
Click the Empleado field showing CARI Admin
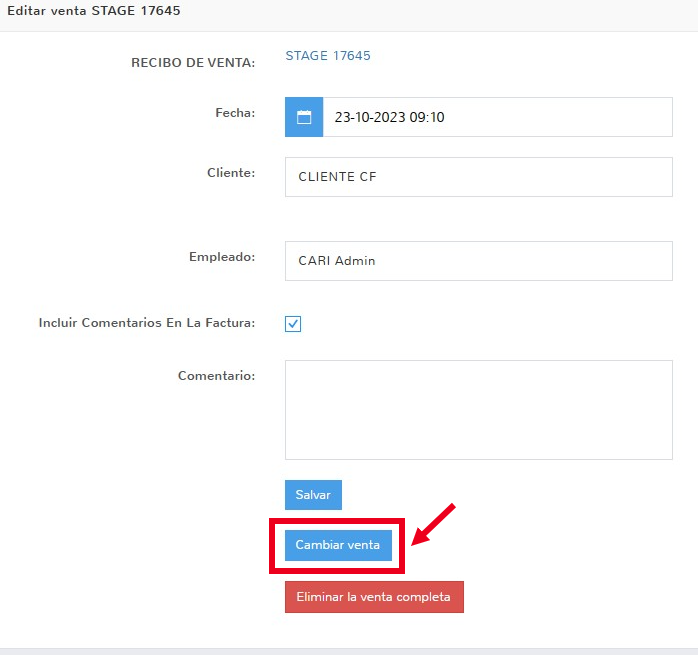pyautogui.click(x=479, y=261)
